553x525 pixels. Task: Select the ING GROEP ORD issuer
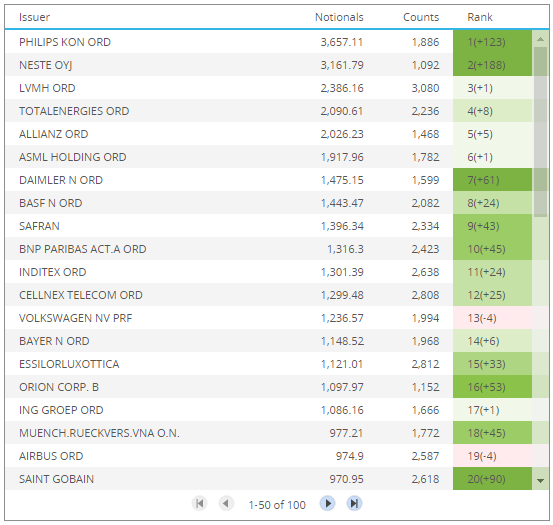click(61, 410)
